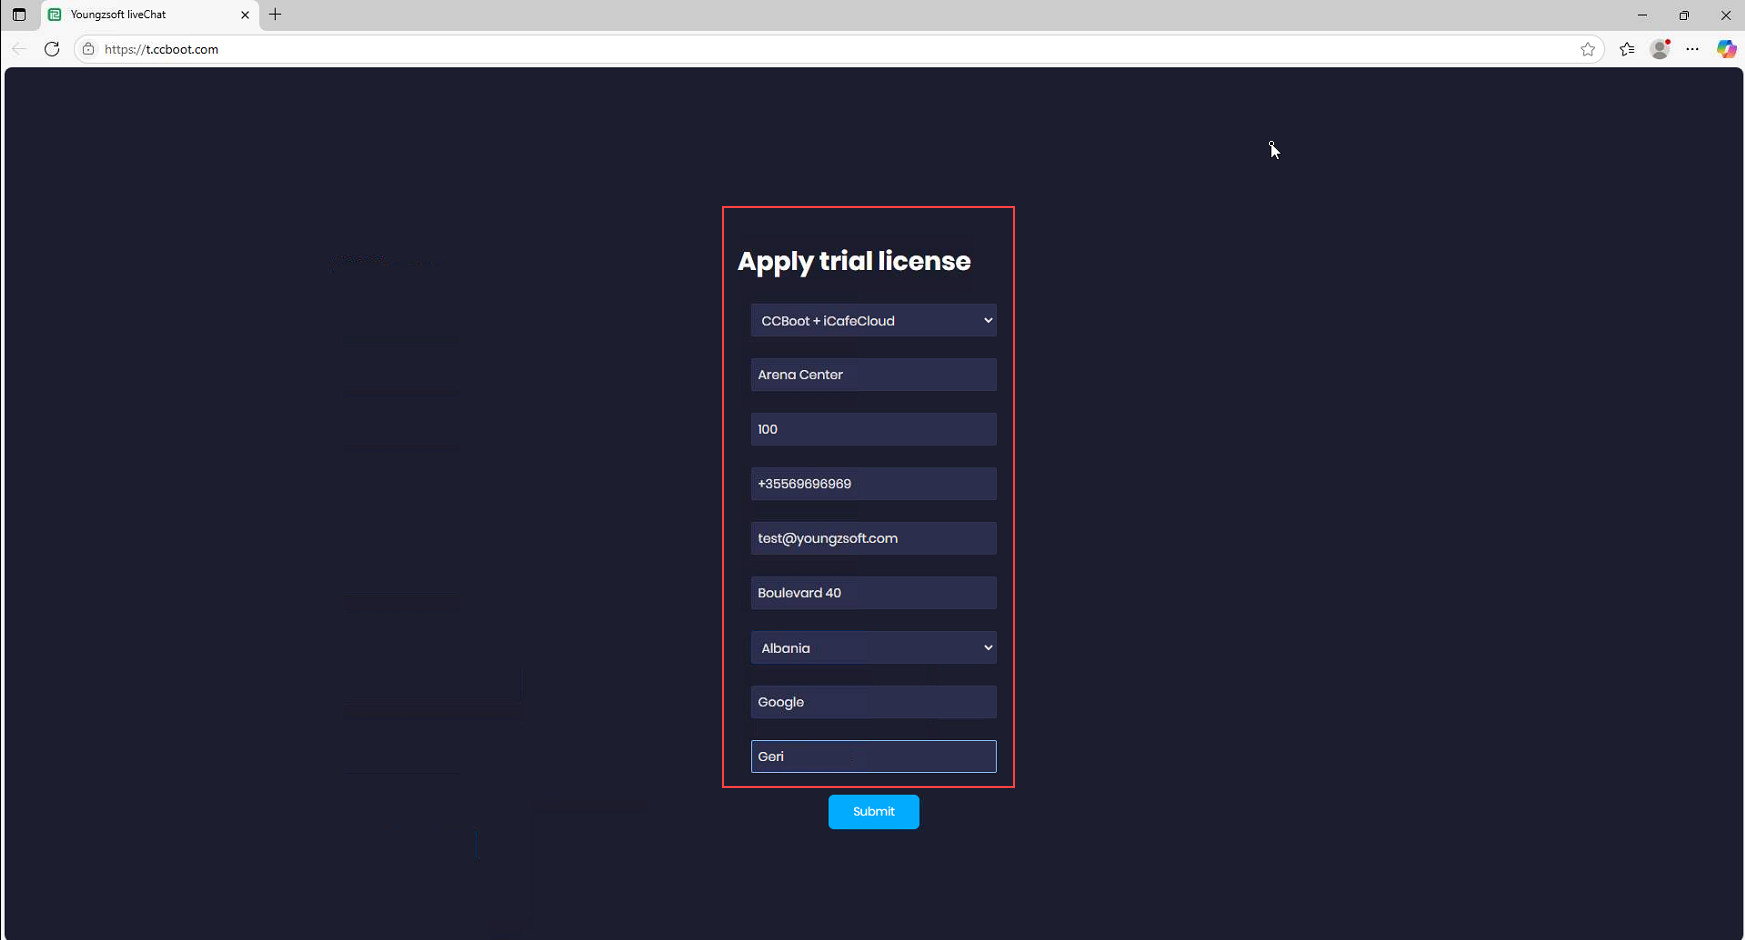Screen dimensions: 1745x940
Task: Click the browser back arrow
Action: pyautogui.click(x=19, y=49)
